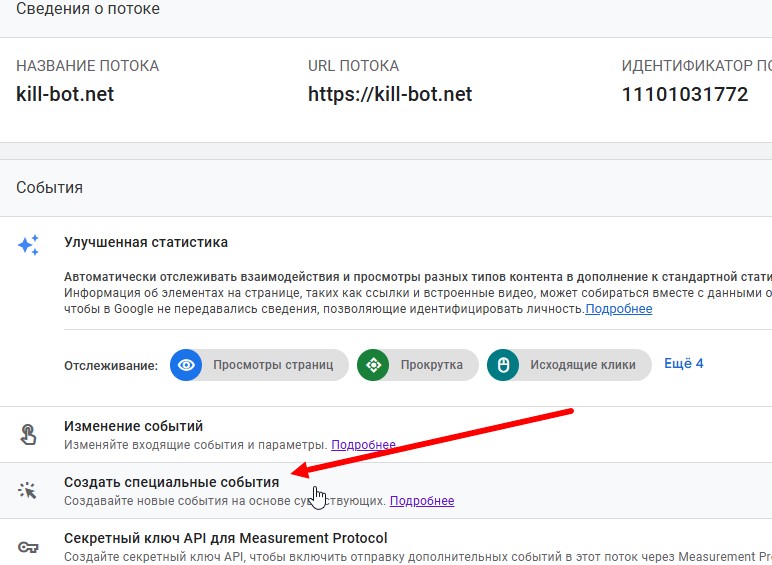Click the НАЗВАНИЕ ПОТОКА label
This screenshot has width=772, height=565.
[88, 66]
